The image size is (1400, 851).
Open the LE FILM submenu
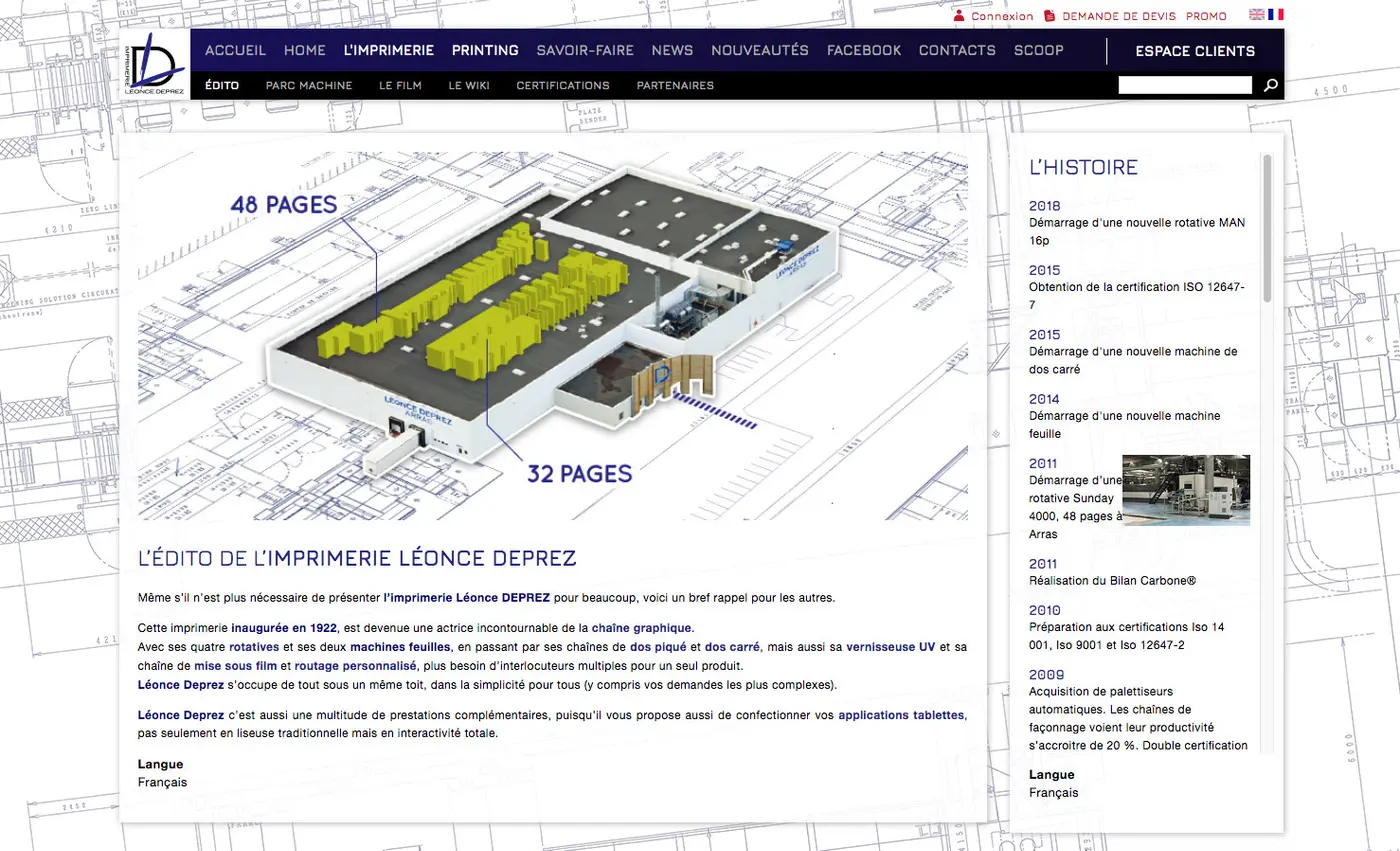pos(400,85)
